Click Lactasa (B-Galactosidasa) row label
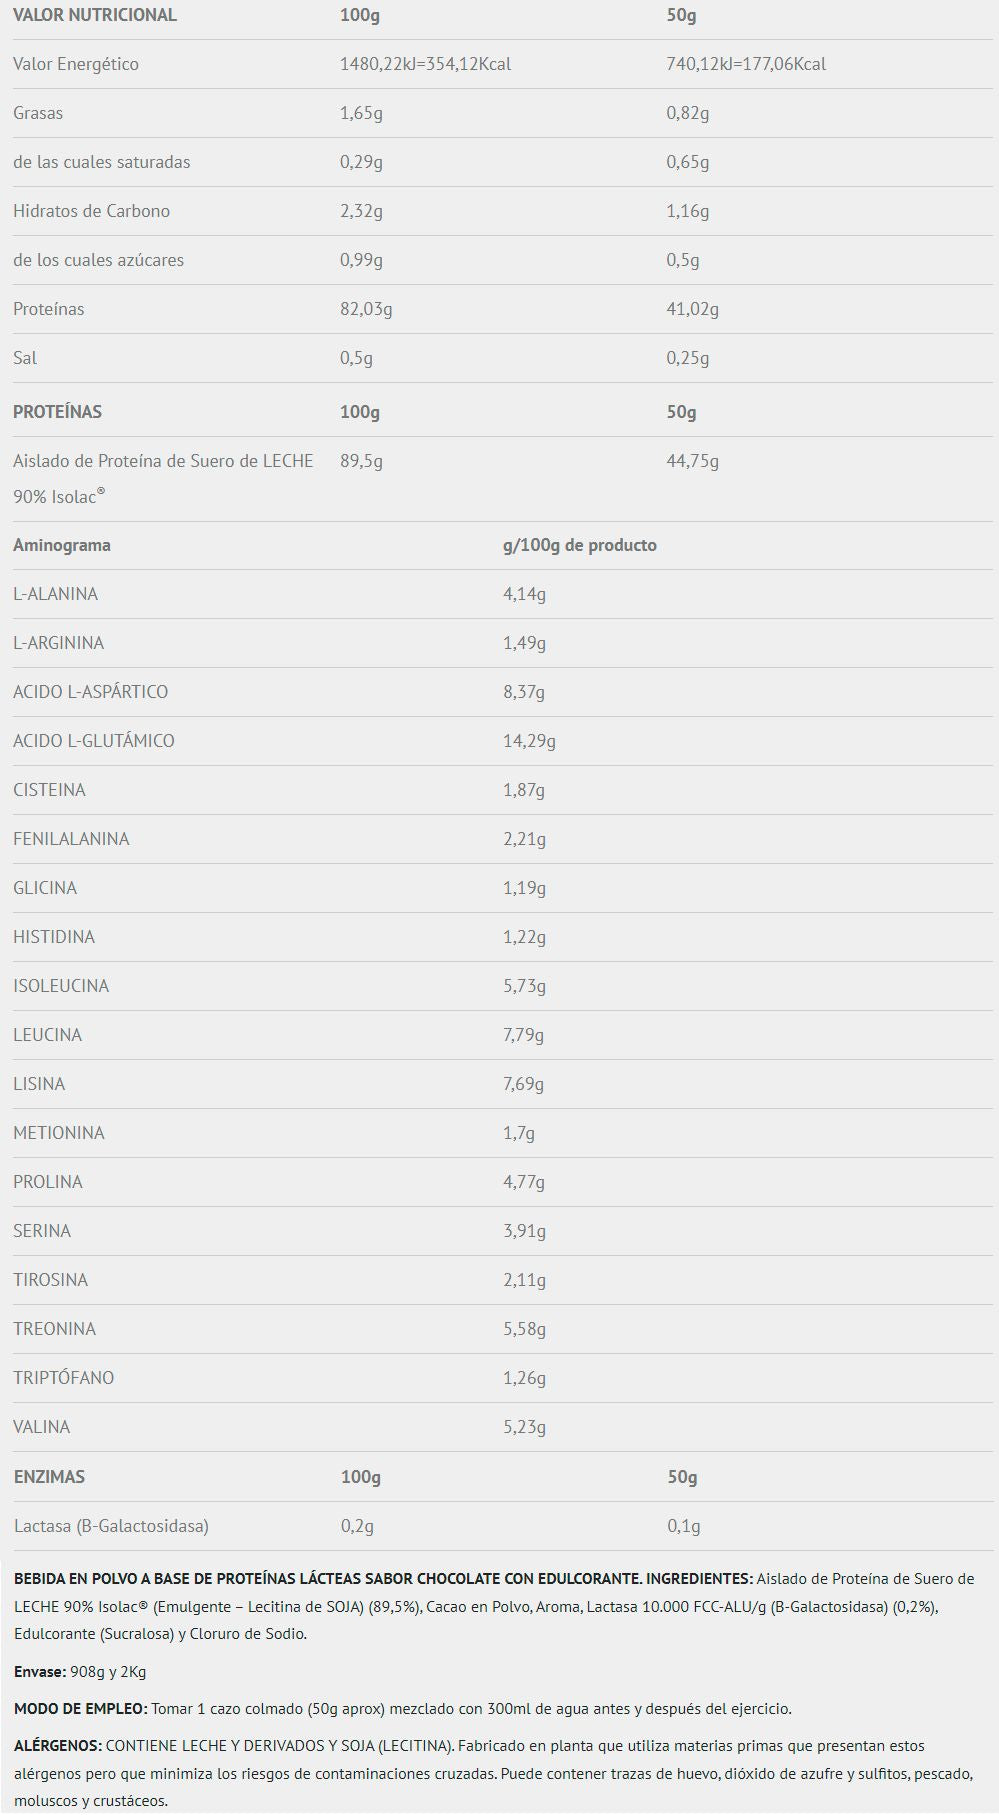999x1815 pixels. (x=111, y=1526)
